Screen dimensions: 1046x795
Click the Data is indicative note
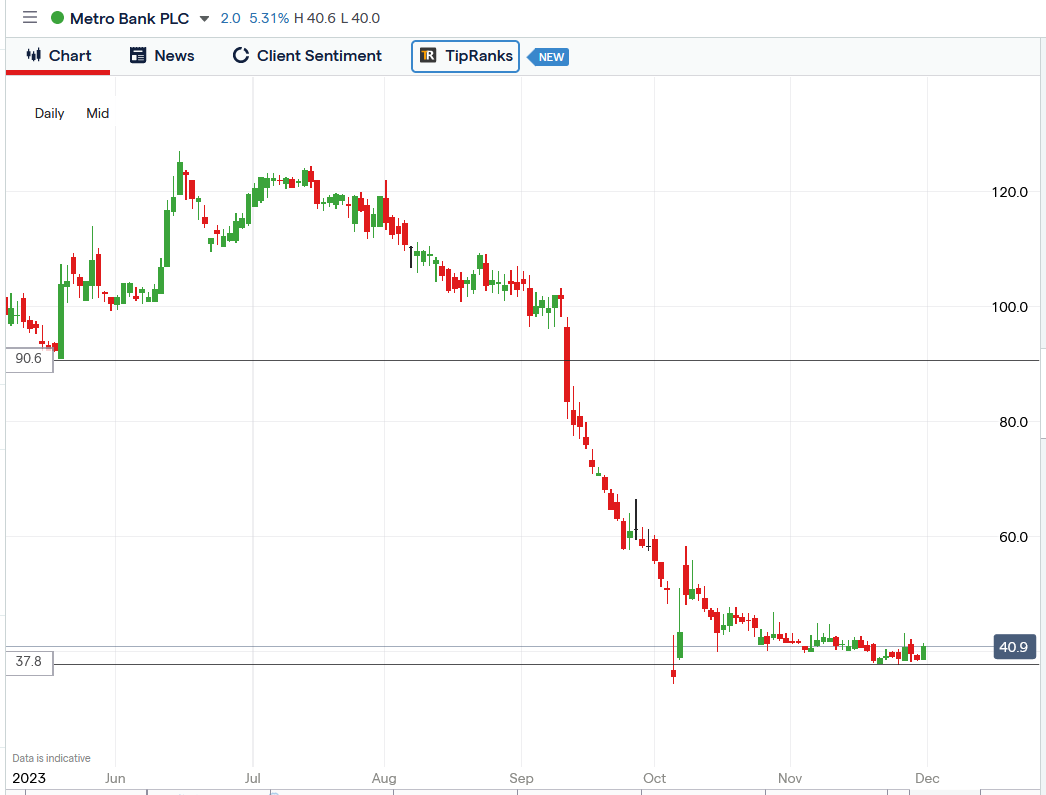click(x=51, y=758)
